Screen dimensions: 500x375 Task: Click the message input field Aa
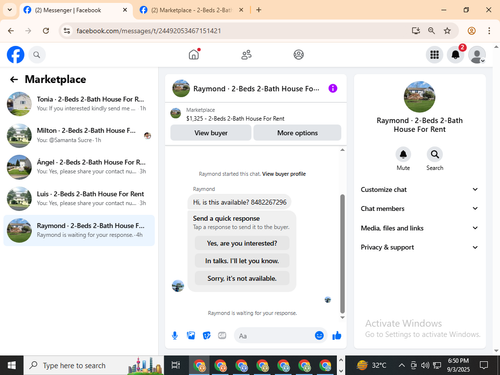[x=275, y=336]
